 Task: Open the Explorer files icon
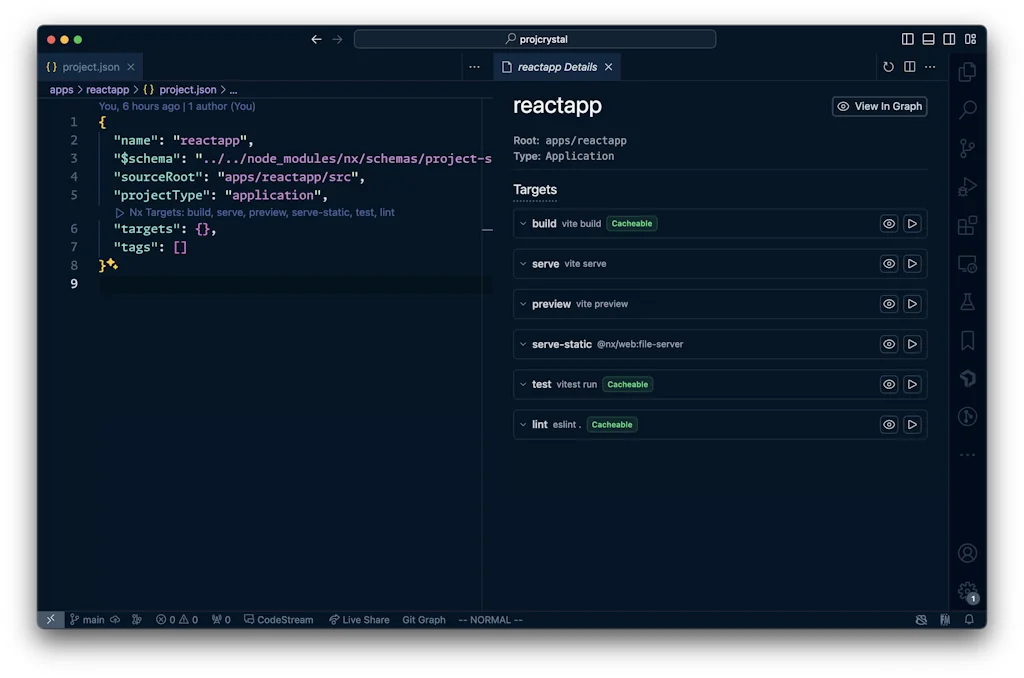[967, 72]
